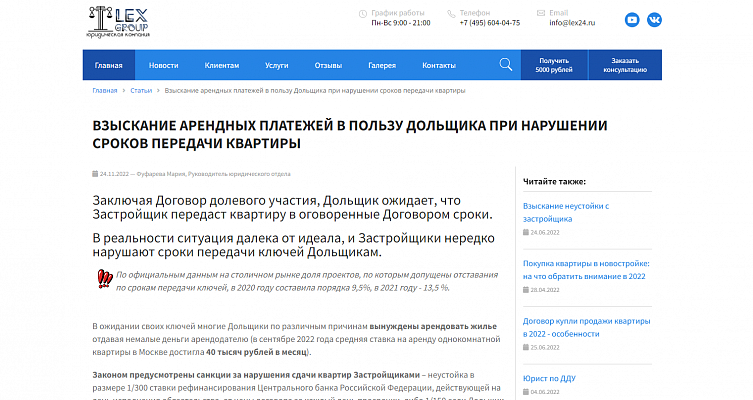753x400 pixels.
Task: Click the Заказать консультацию button
Action: pyautogui.click(x=625, y=65)
